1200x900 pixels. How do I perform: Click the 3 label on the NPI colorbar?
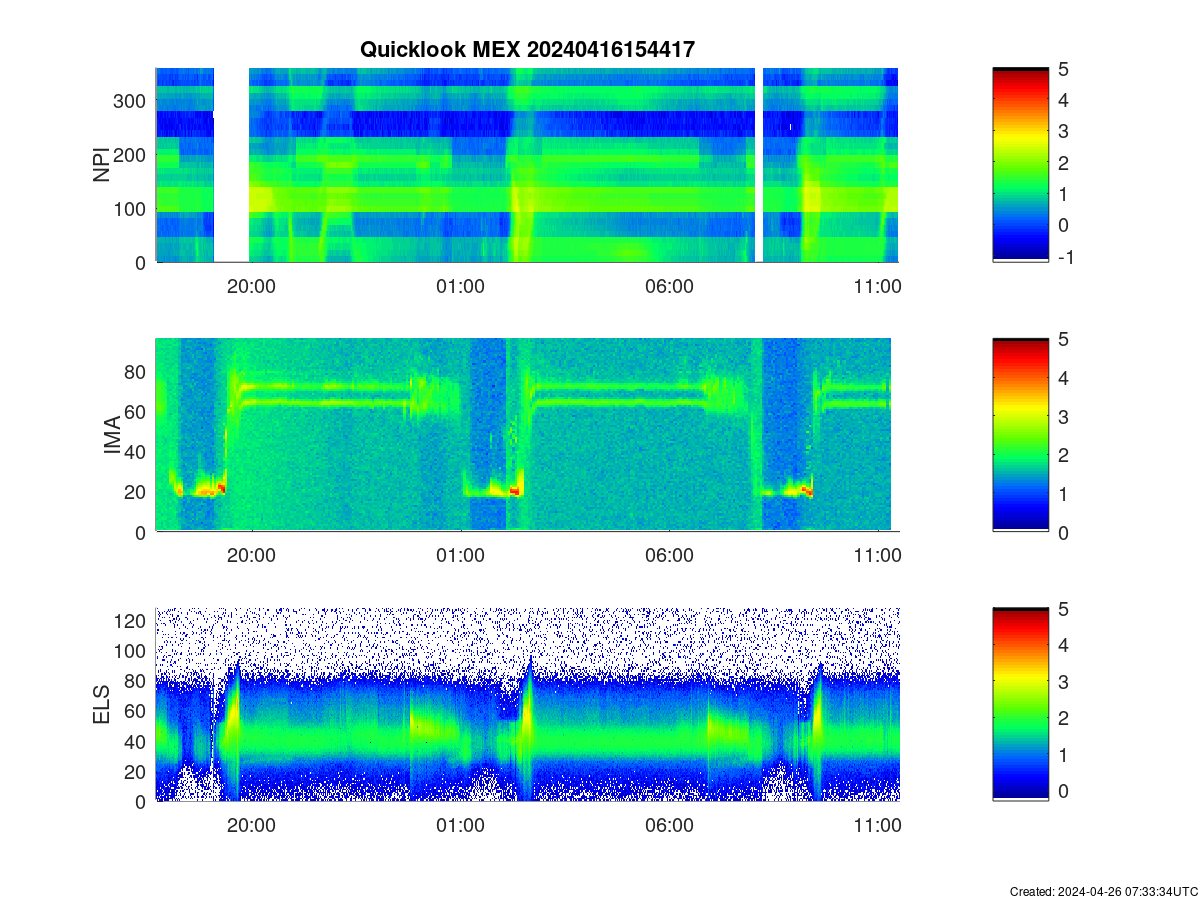click(1064, 131)
